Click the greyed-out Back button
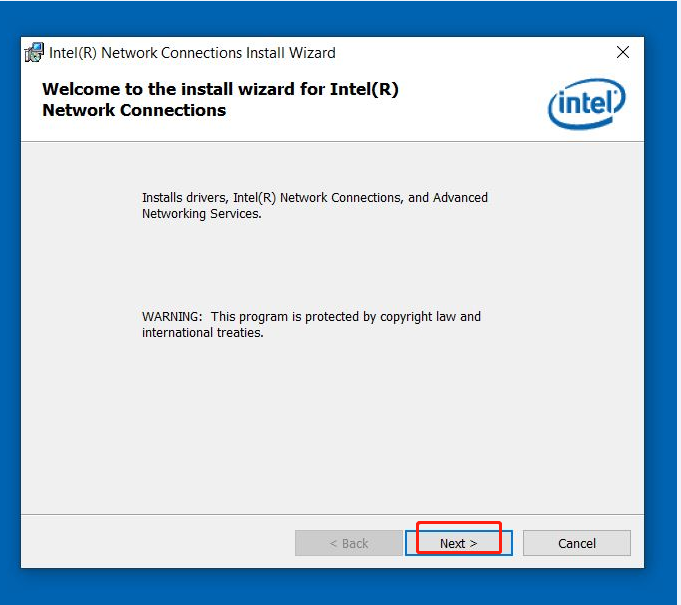Viewport: 681px width, 605px height. (x=349, y=543)
